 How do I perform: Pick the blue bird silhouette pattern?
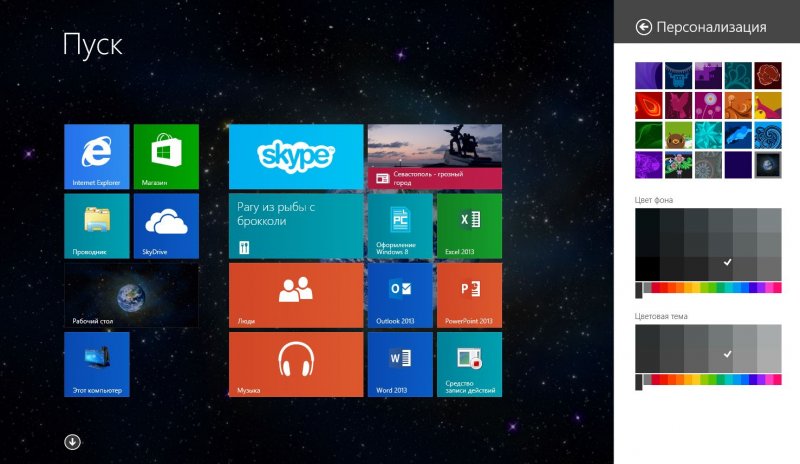[738, 135]
